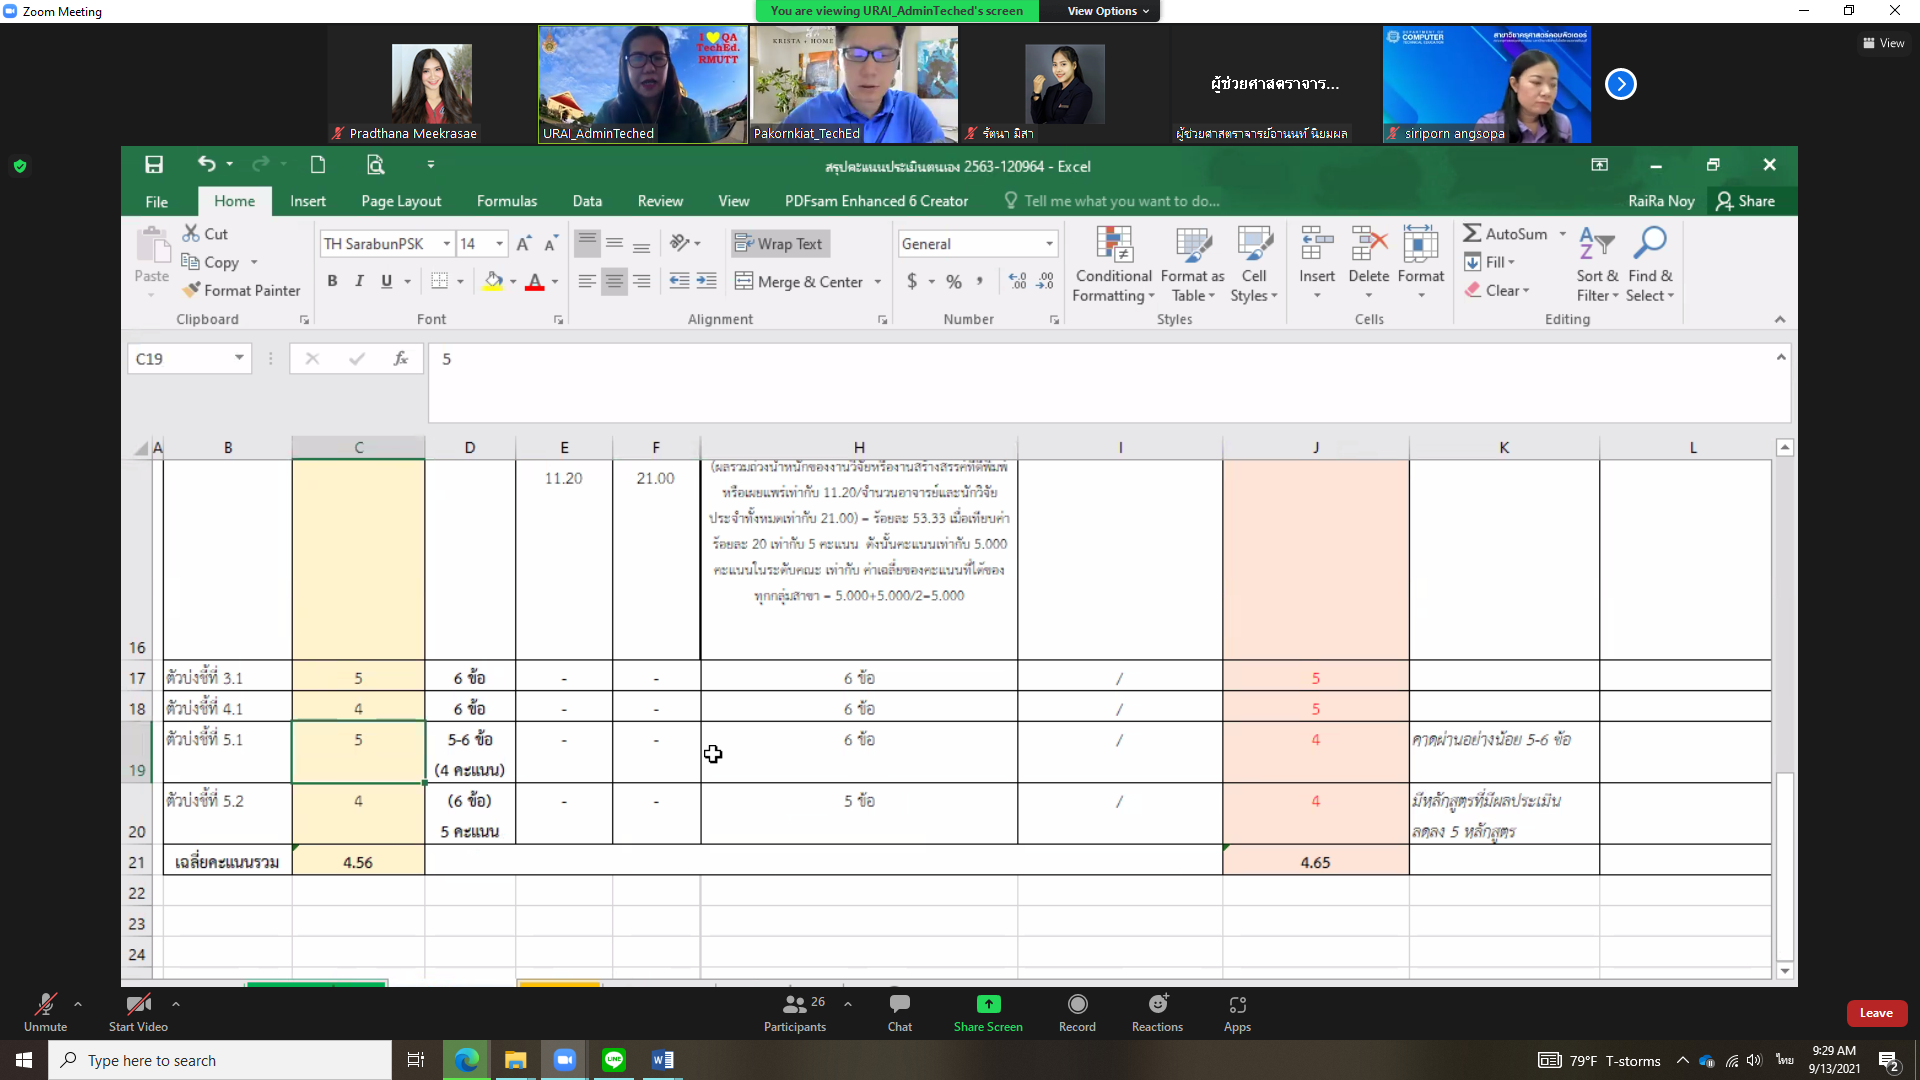Apply yellow Fill Color
This screenshot has height=1080, width=1920.
[493, 281]
